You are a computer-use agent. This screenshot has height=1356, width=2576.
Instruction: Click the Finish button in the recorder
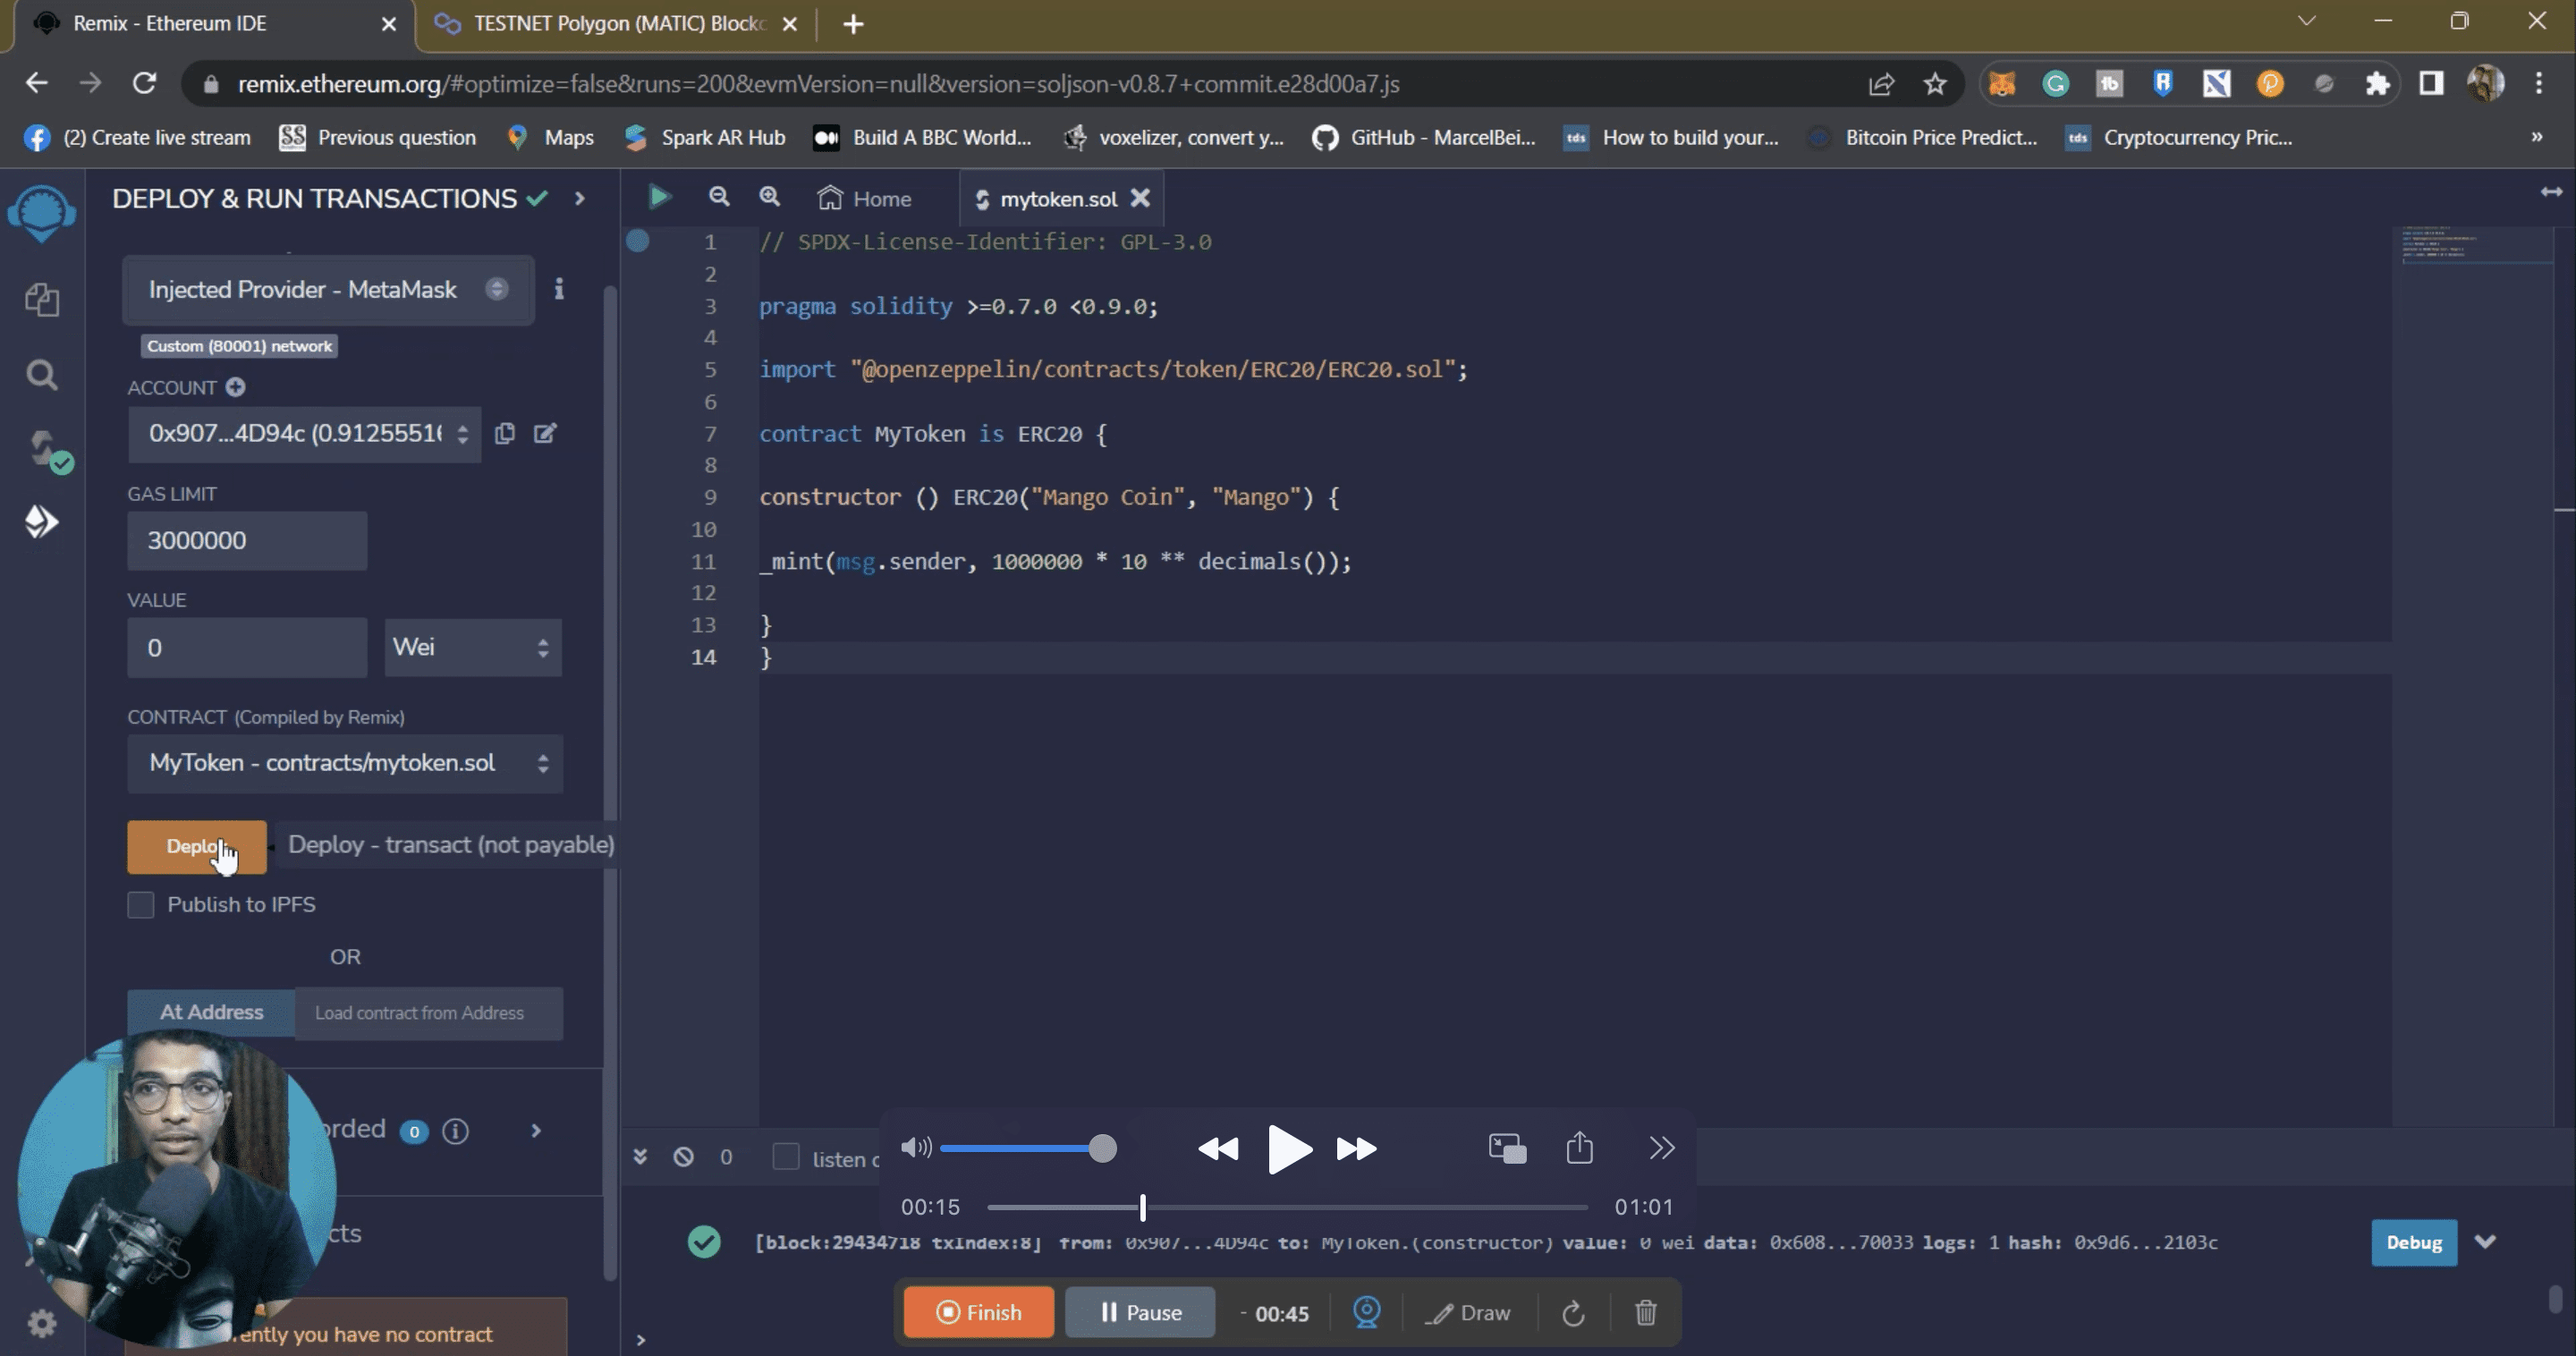click(977, 1312)
